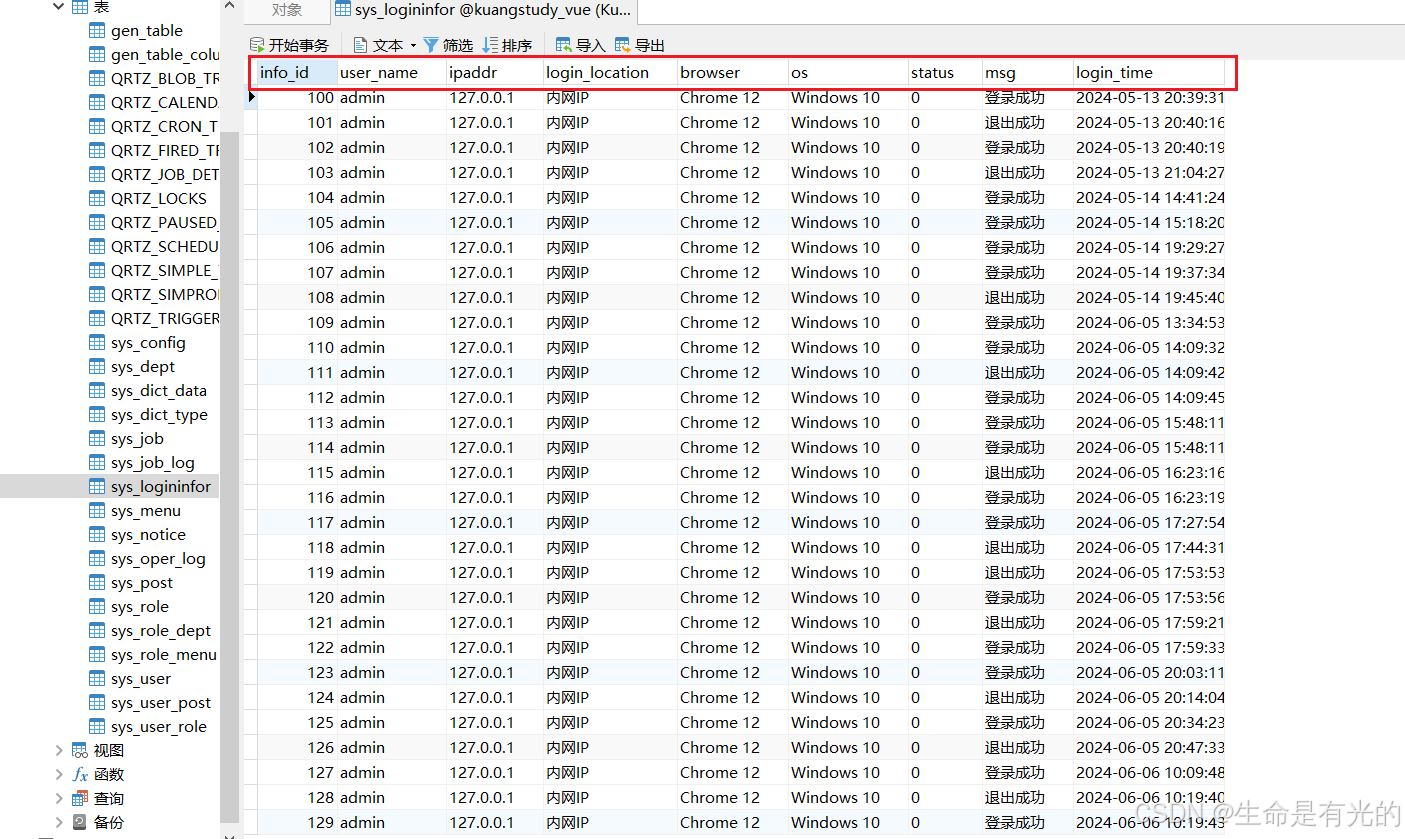The image size is (1405, 839).
Task: Click the table icon beside sys_dept
Action: pyautogui.click(x=97, y=367)
